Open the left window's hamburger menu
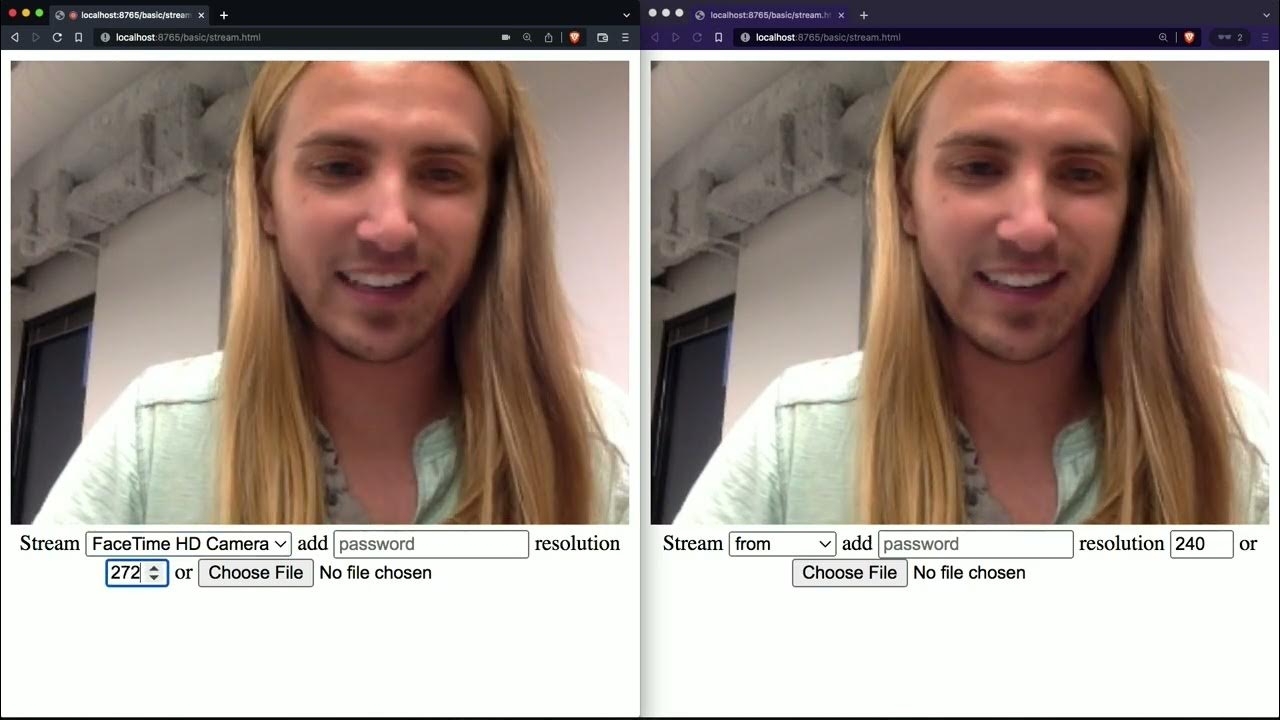1280x720 pixels. 625,37
